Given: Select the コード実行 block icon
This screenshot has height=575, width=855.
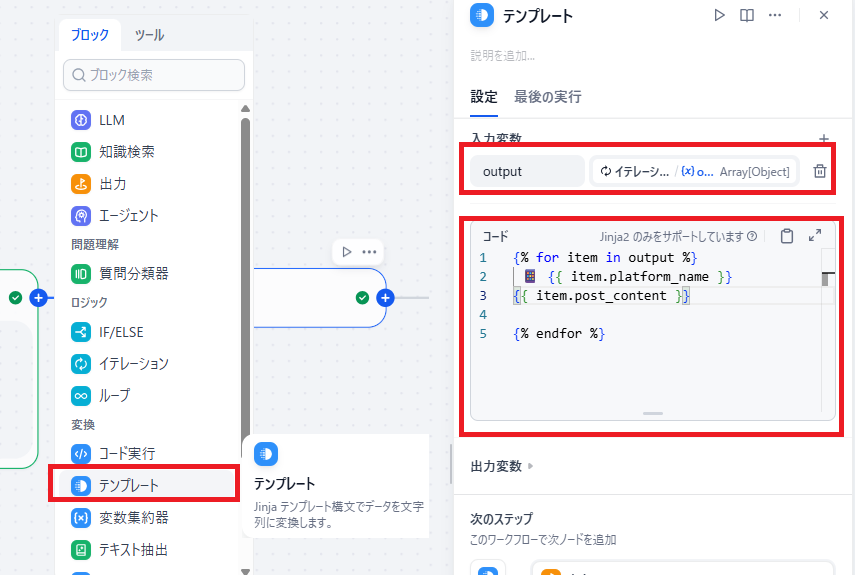Looking at the screenshot, I should [81, 454].
